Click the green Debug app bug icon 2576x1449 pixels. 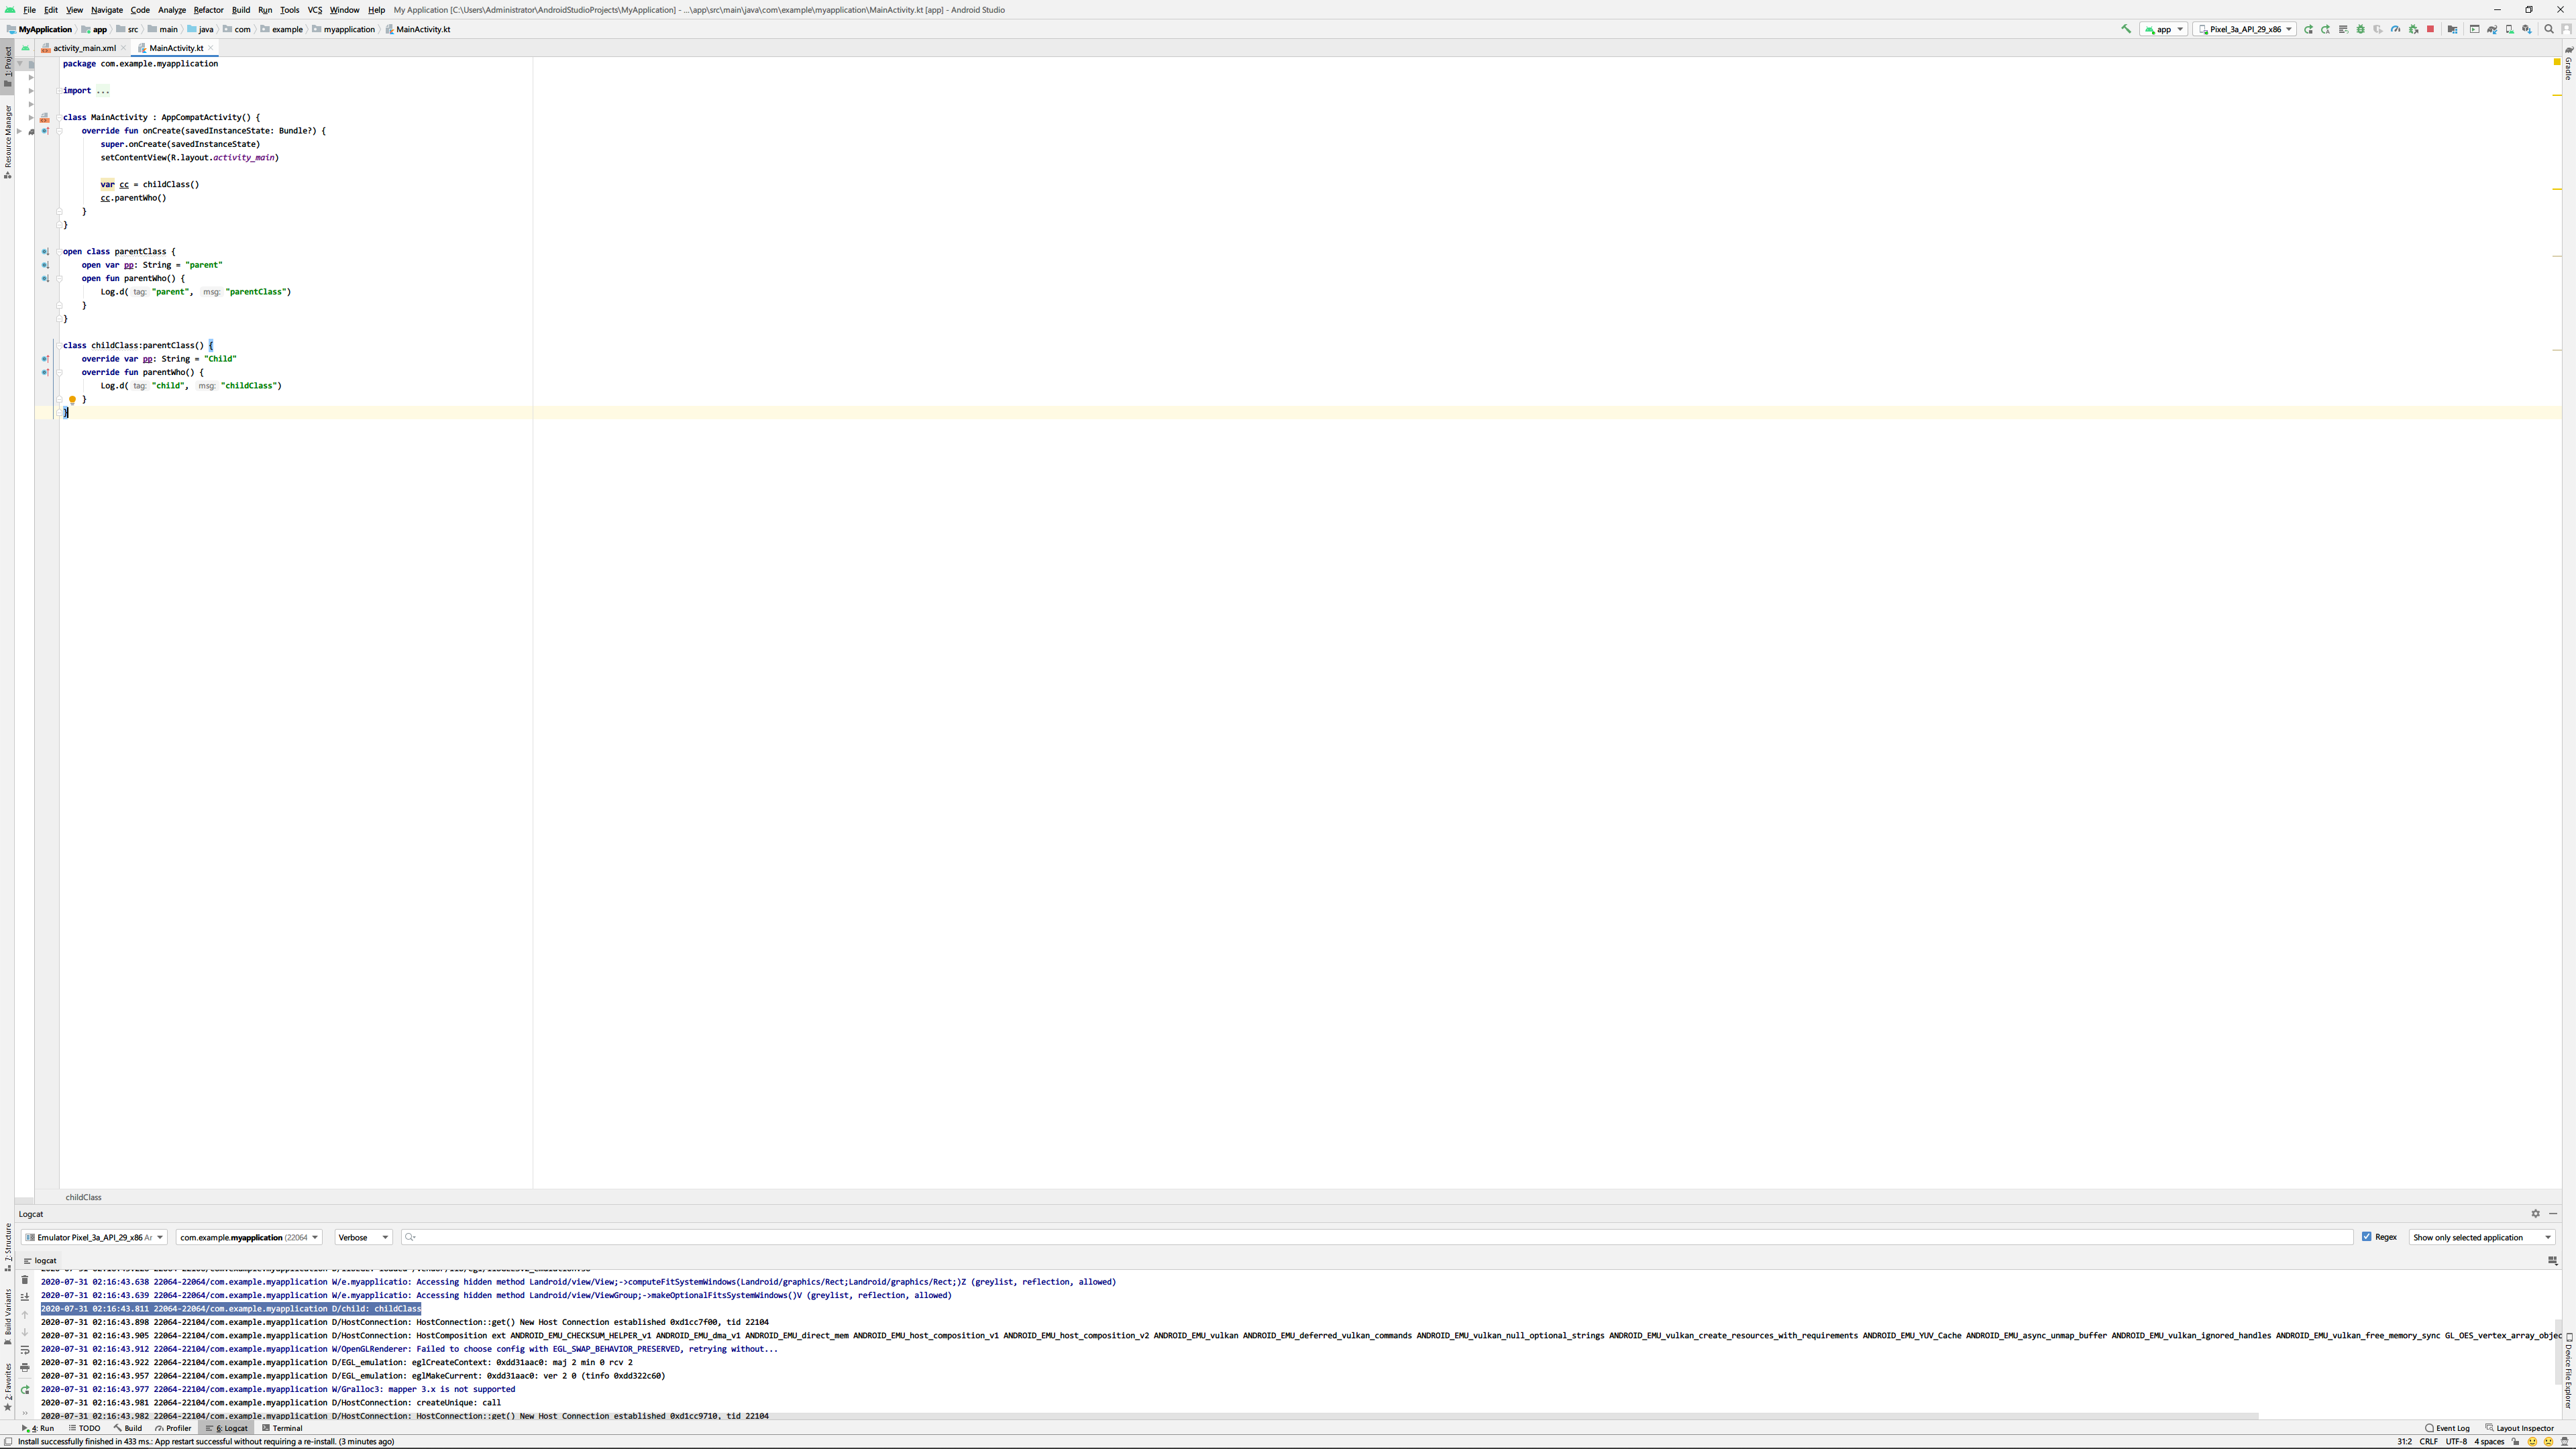tap(2360, 29)
